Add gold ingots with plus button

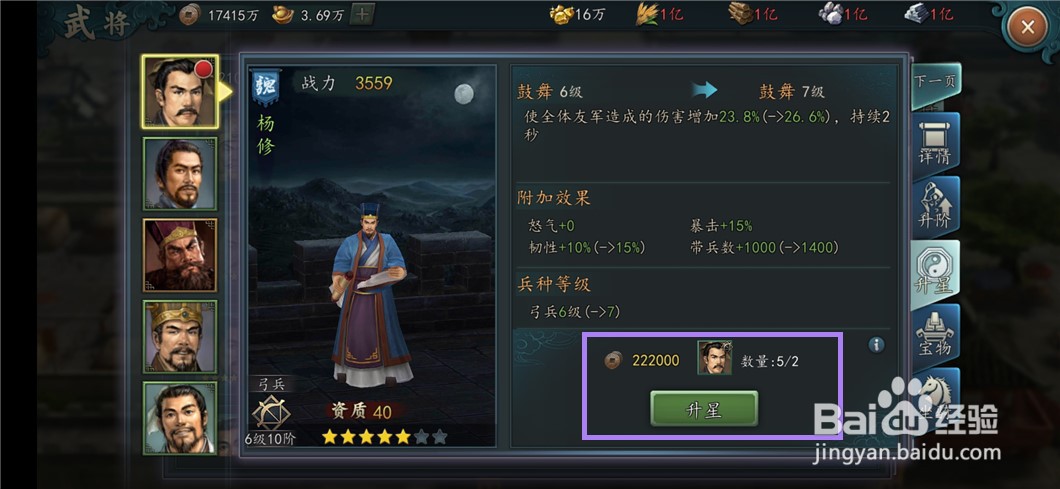tap(363, 14)
